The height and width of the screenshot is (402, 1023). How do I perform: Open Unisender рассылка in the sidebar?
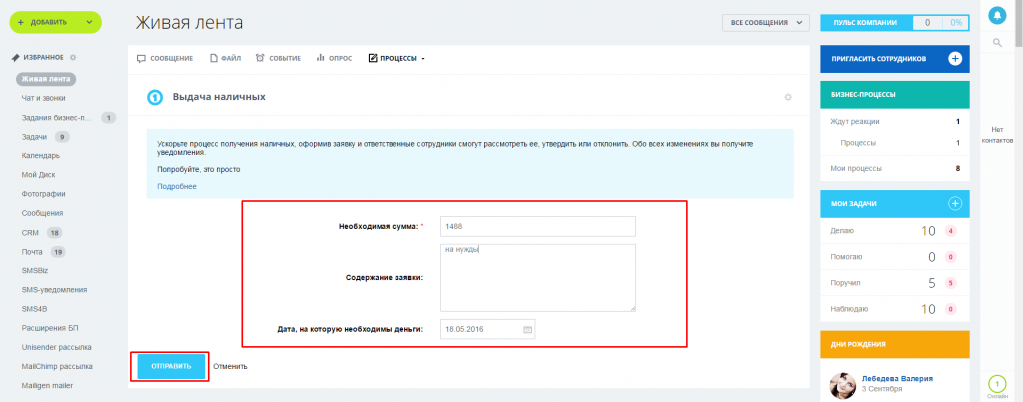[x=56, y=347]
